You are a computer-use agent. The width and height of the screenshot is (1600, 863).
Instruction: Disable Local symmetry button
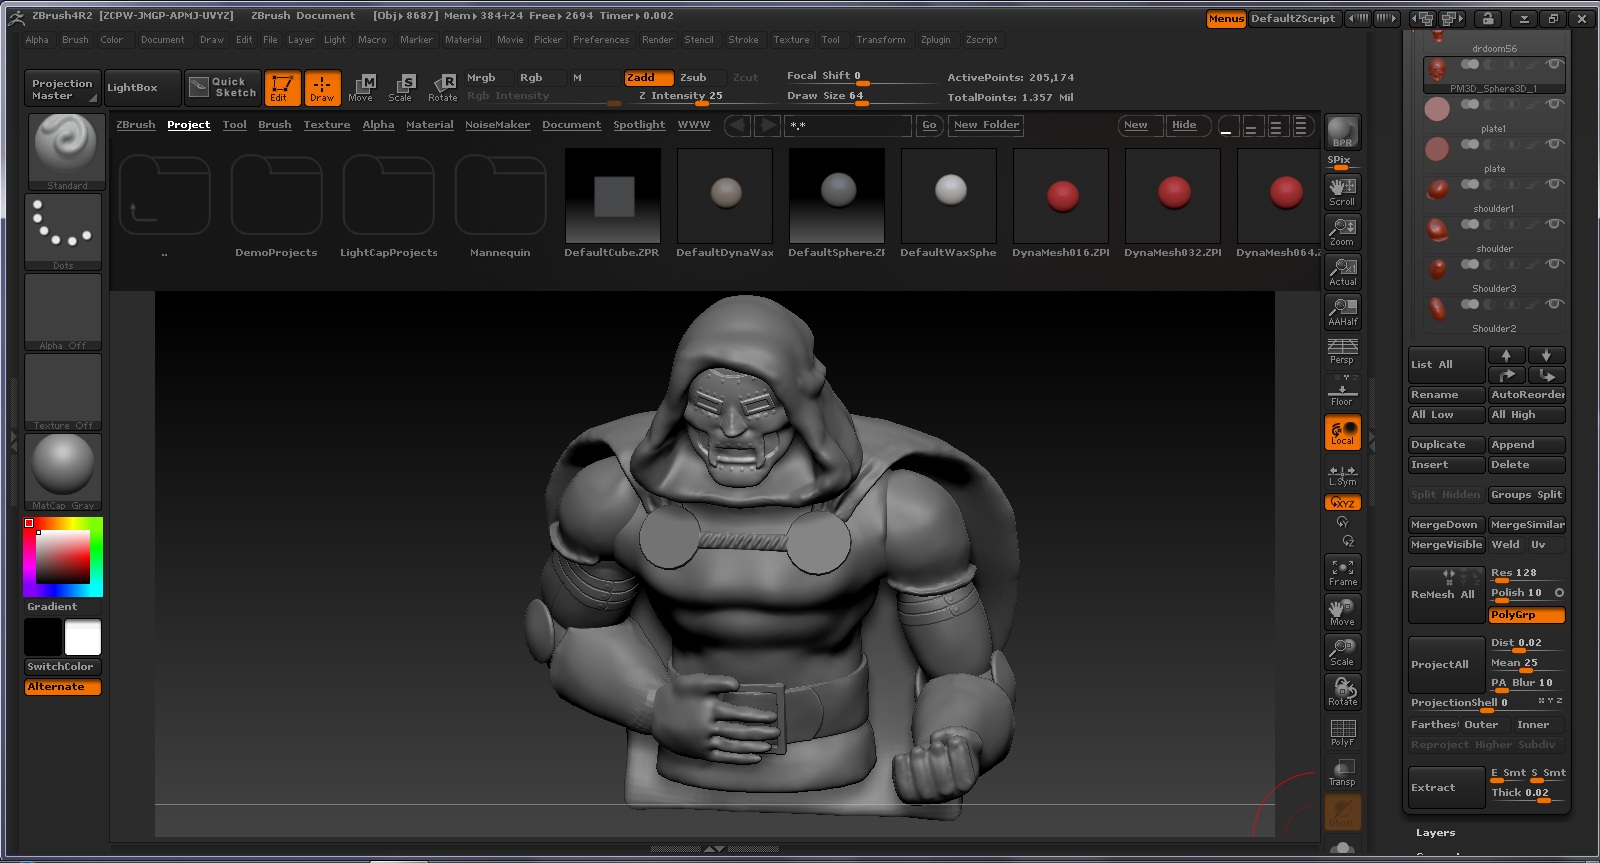[1342, 432]
